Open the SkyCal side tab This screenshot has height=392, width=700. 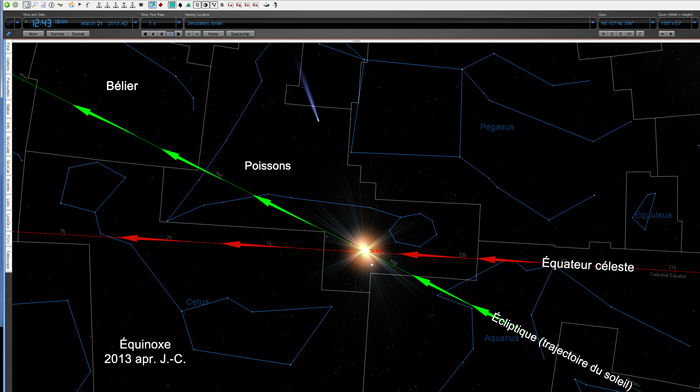click(8, 167)
